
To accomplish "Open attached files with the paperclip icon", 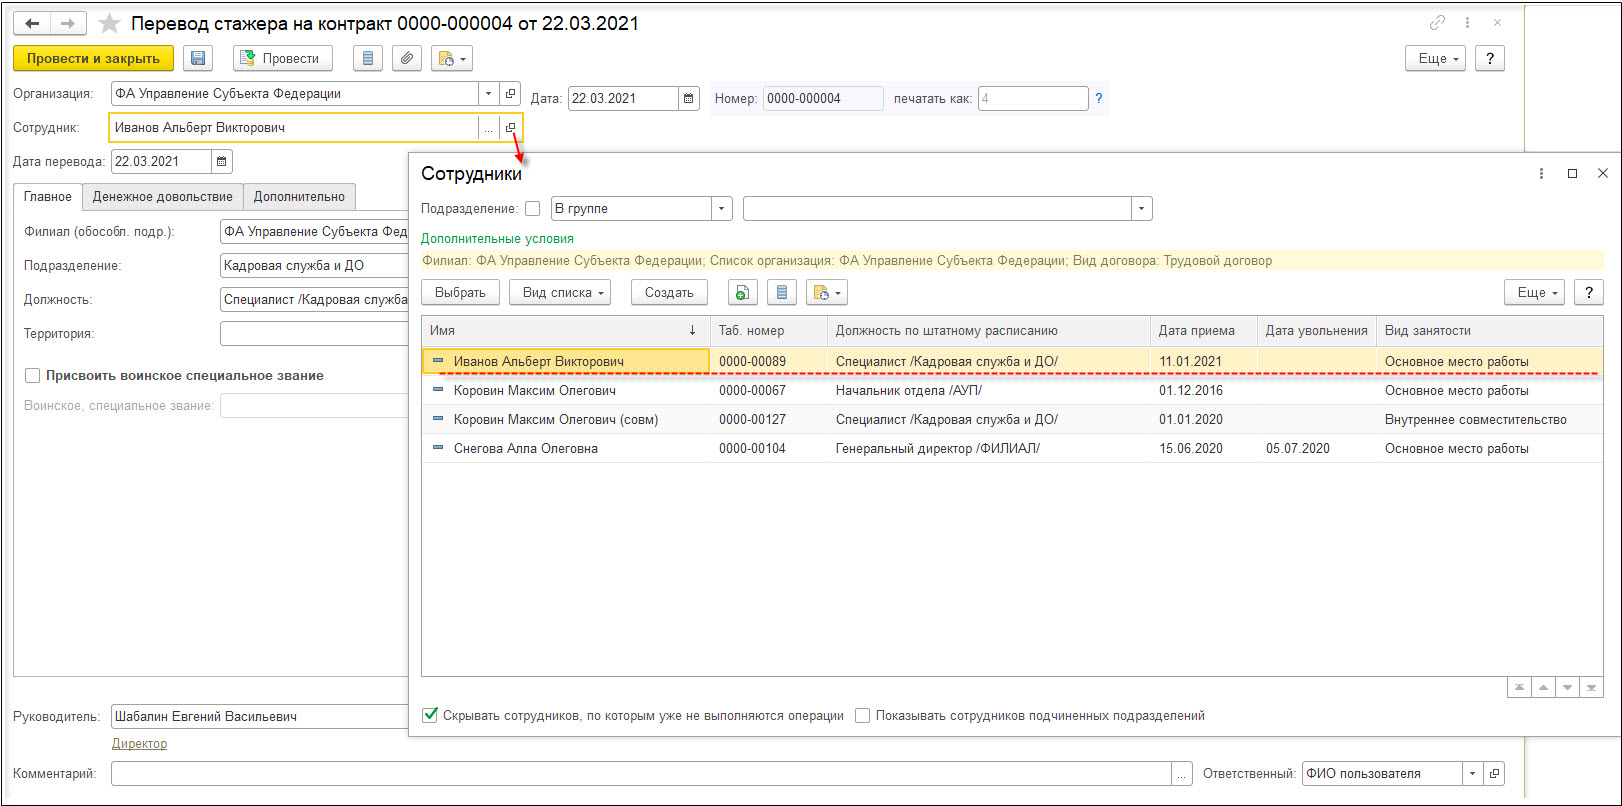I will click(x=406, y=58).
